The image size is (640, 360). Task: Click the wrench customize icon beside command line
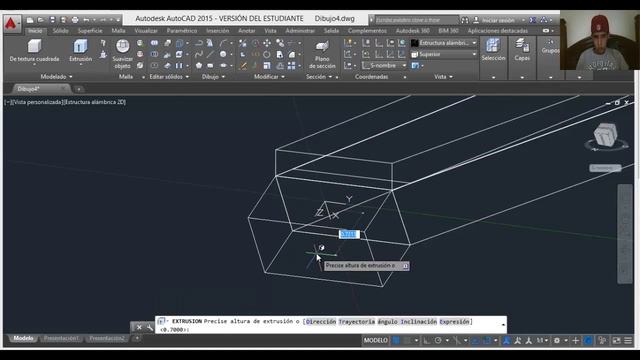pos(150,327)
